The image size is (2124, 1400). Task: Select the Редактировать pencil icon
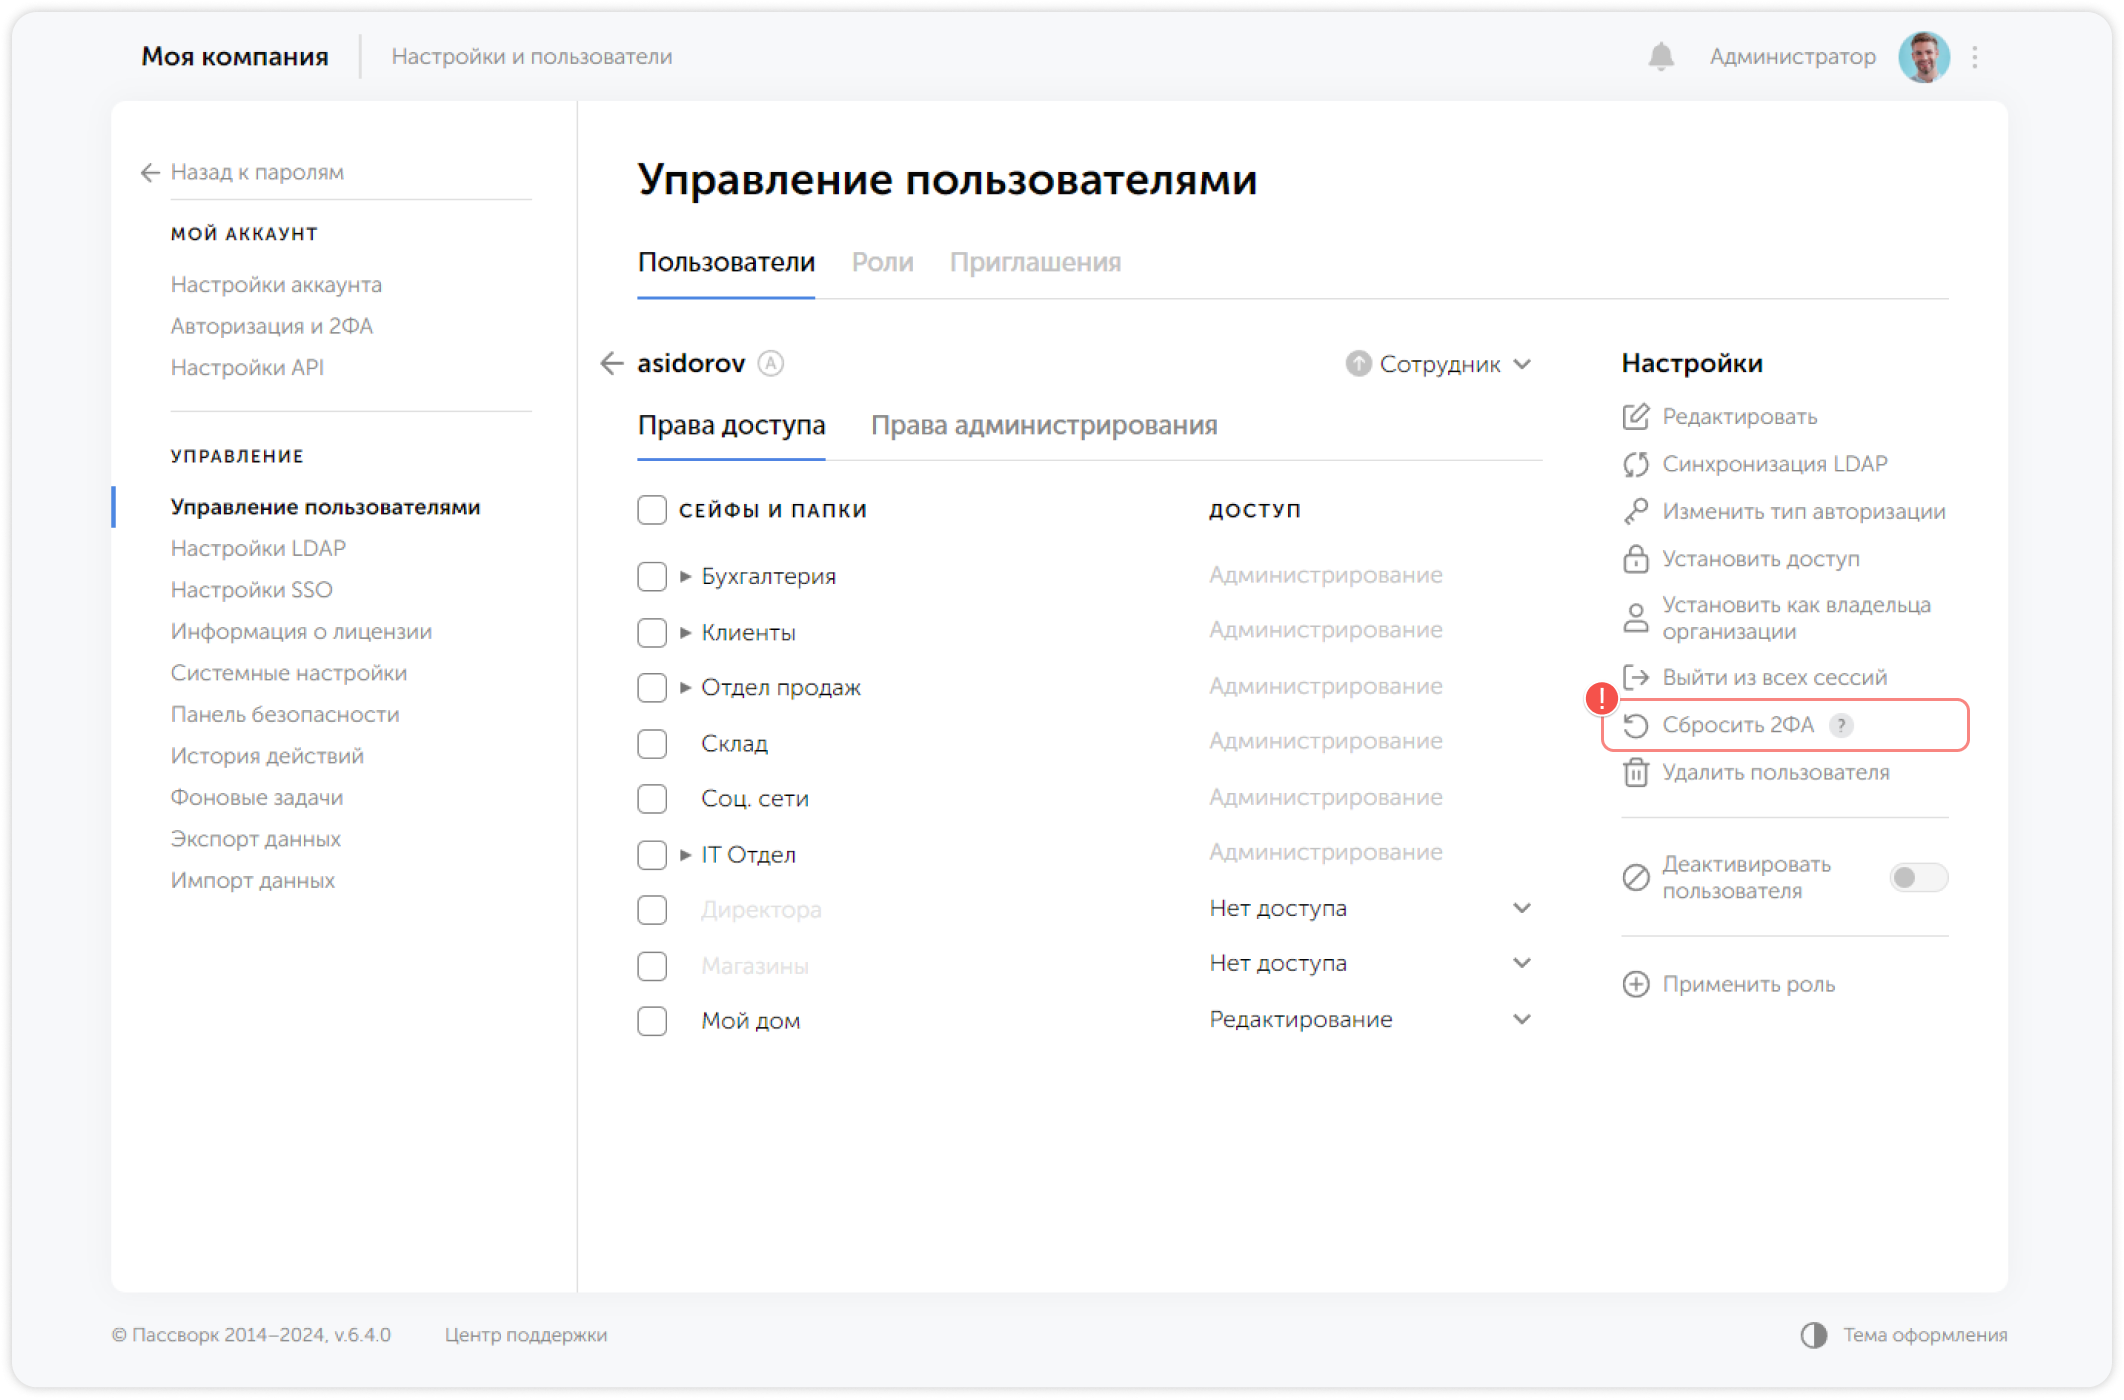tap(1636, 417)
